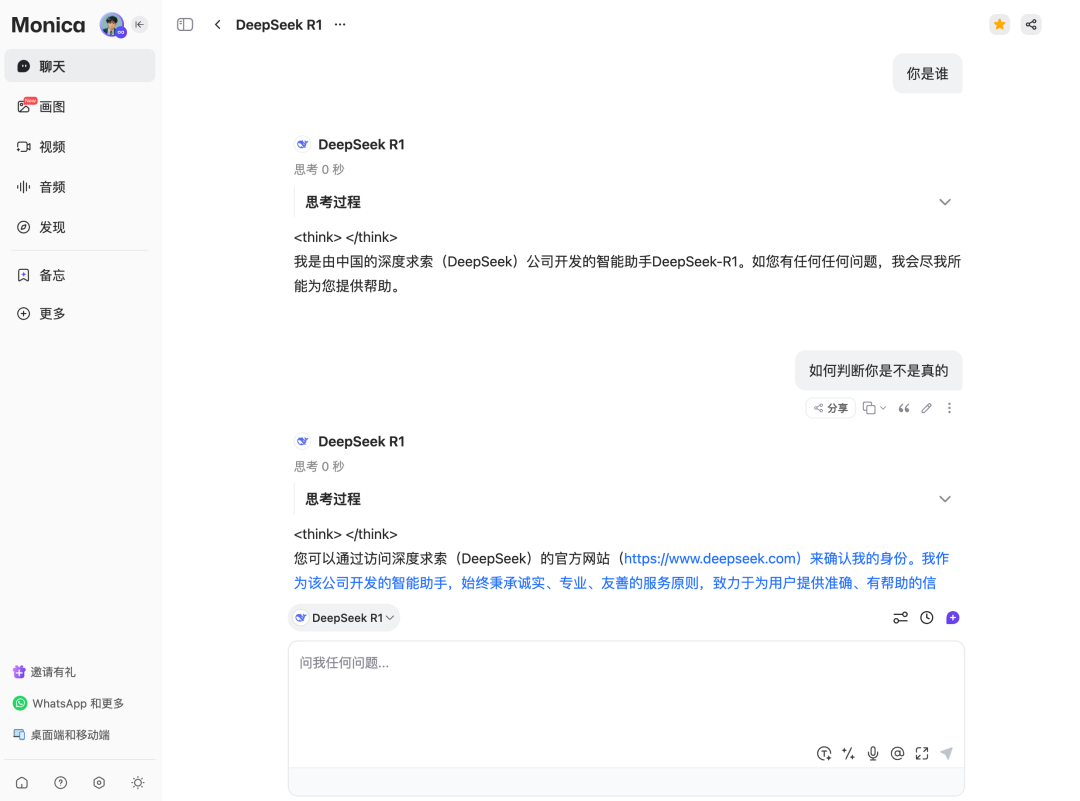Click the @ mention icon
The width and height of the screenshot is (1080, 801).
pyautogui.click(x=897, y=753)
